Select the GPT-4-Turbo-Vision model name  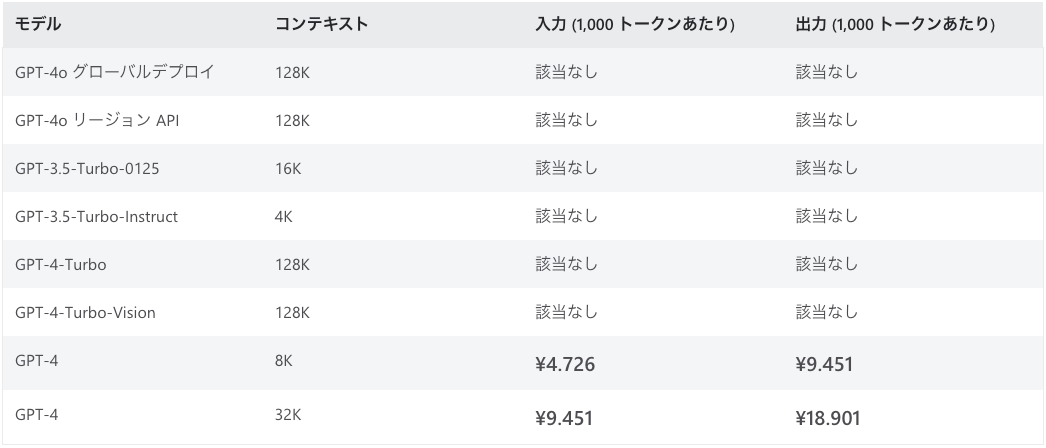point(85,313)
